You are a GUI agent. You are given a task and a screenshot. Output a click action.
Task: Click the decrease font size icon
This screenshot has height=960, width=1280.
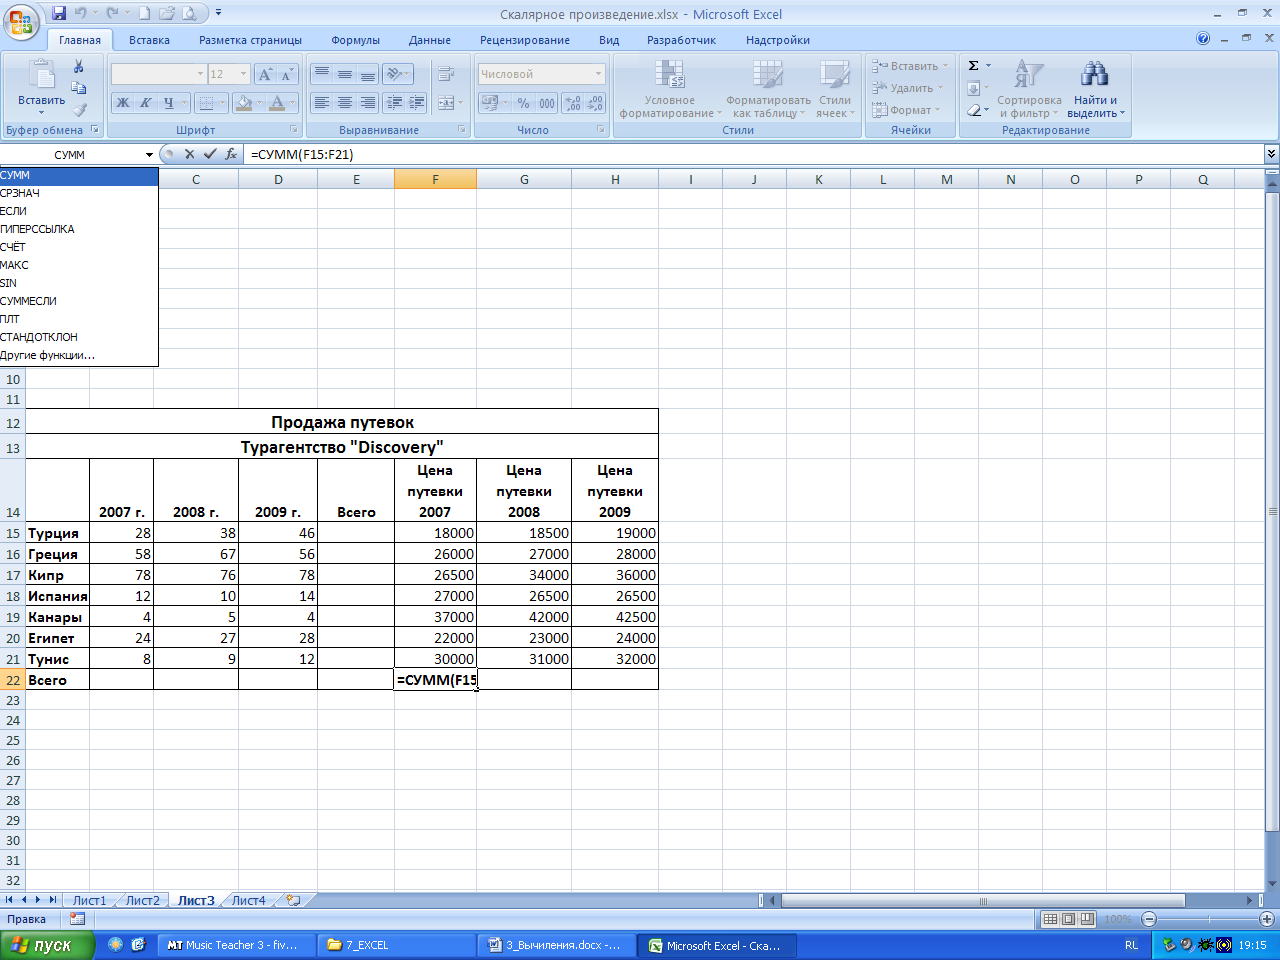pos(287,74)
